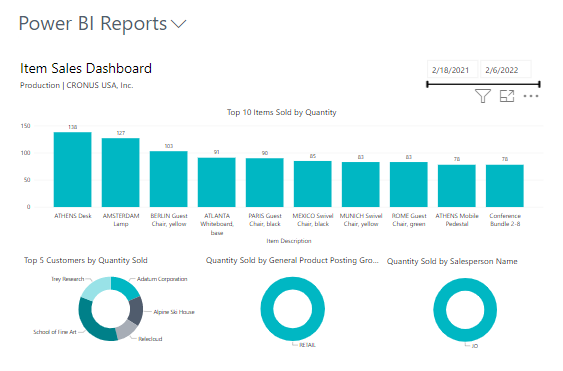The image size is (563, 371).
Task: Click the y-axis value 150
Action: pos(25,126)
